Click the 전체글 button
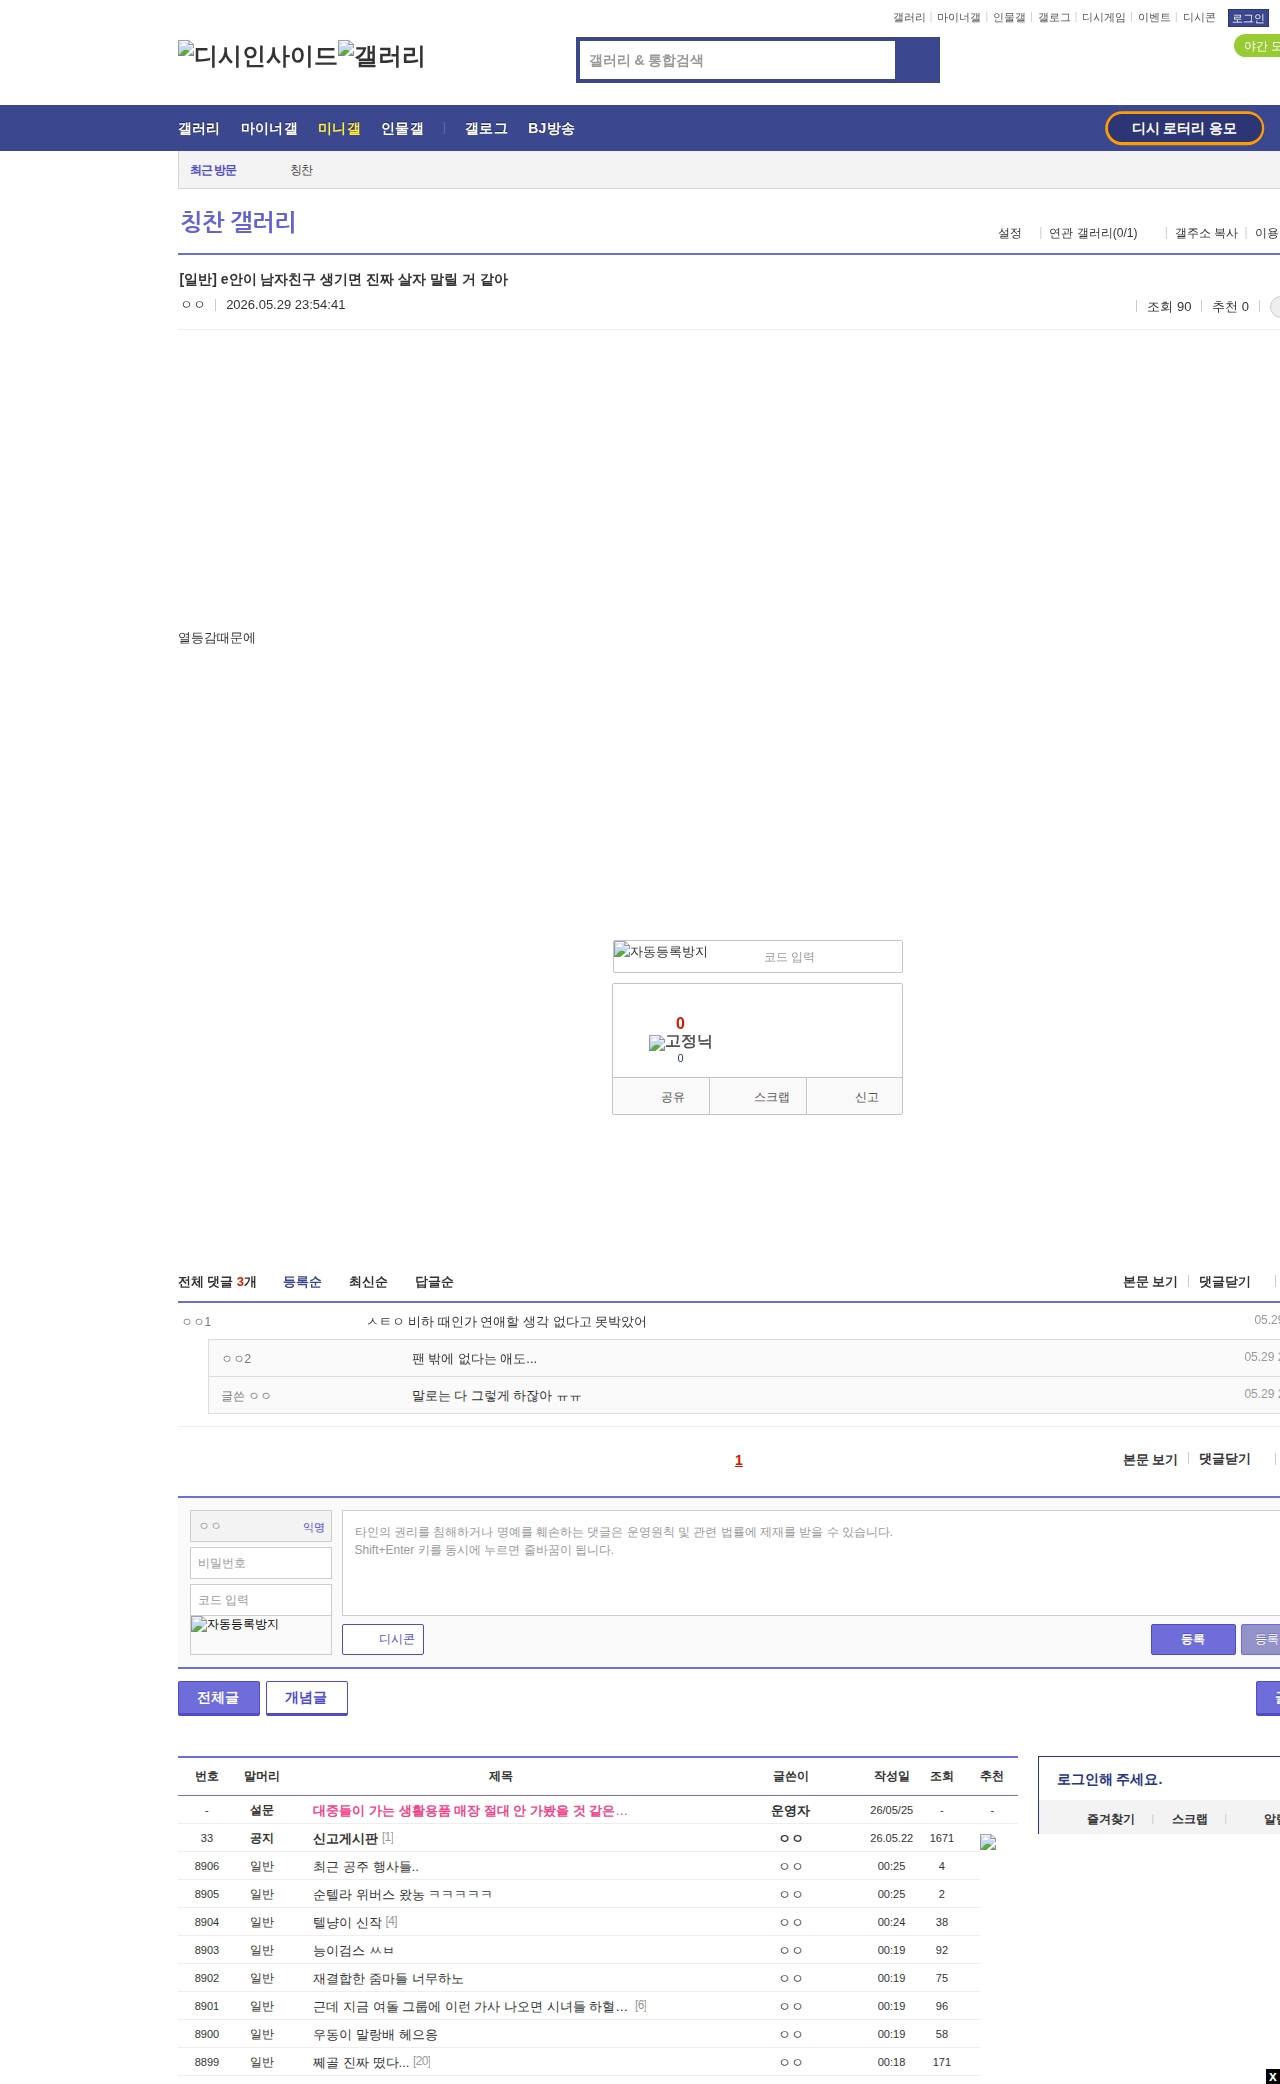Screen dimensions: 1280x2084 pyautogui.click(x=218, y=1698)
